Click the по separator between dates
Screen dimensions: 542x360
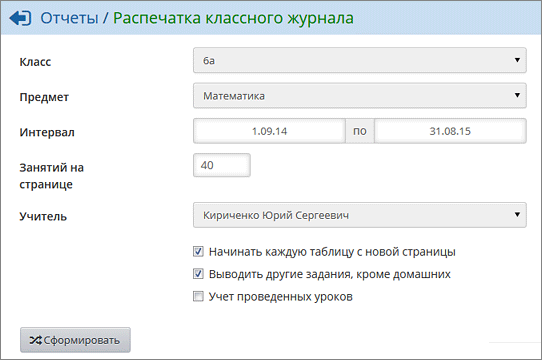pos(360,131)
